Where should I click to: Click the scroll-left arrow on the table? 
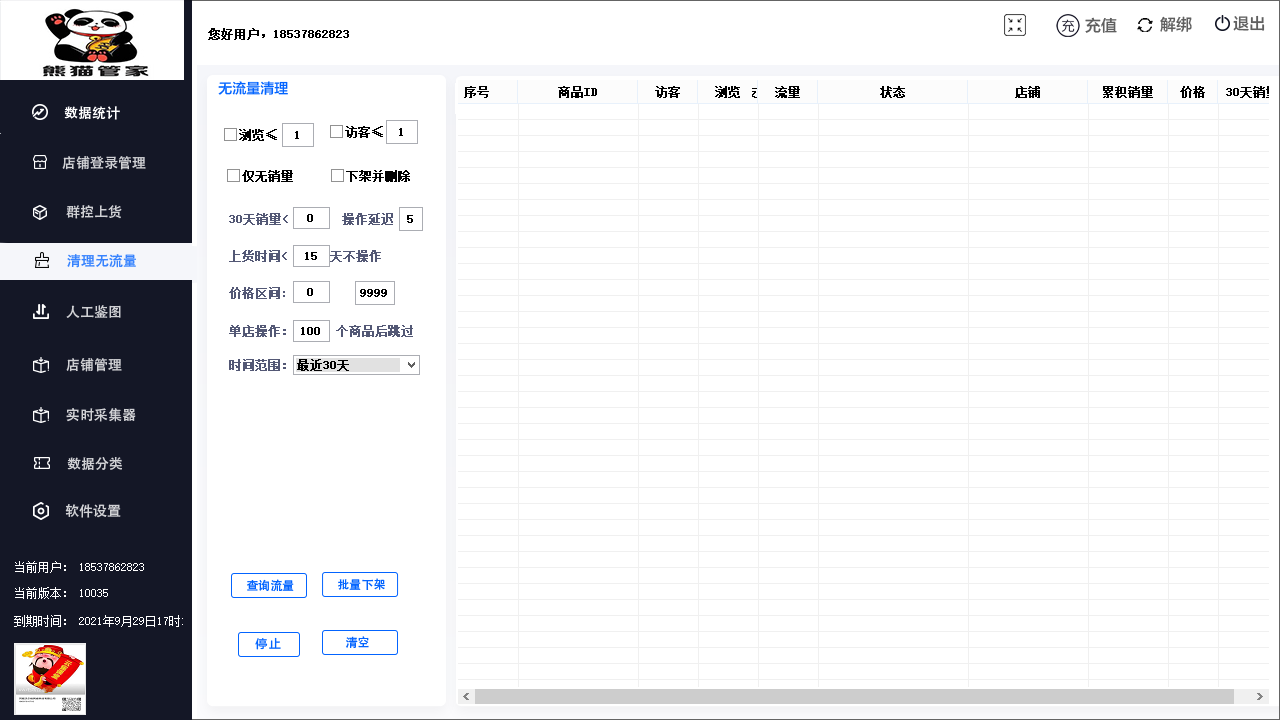[466, 696]
